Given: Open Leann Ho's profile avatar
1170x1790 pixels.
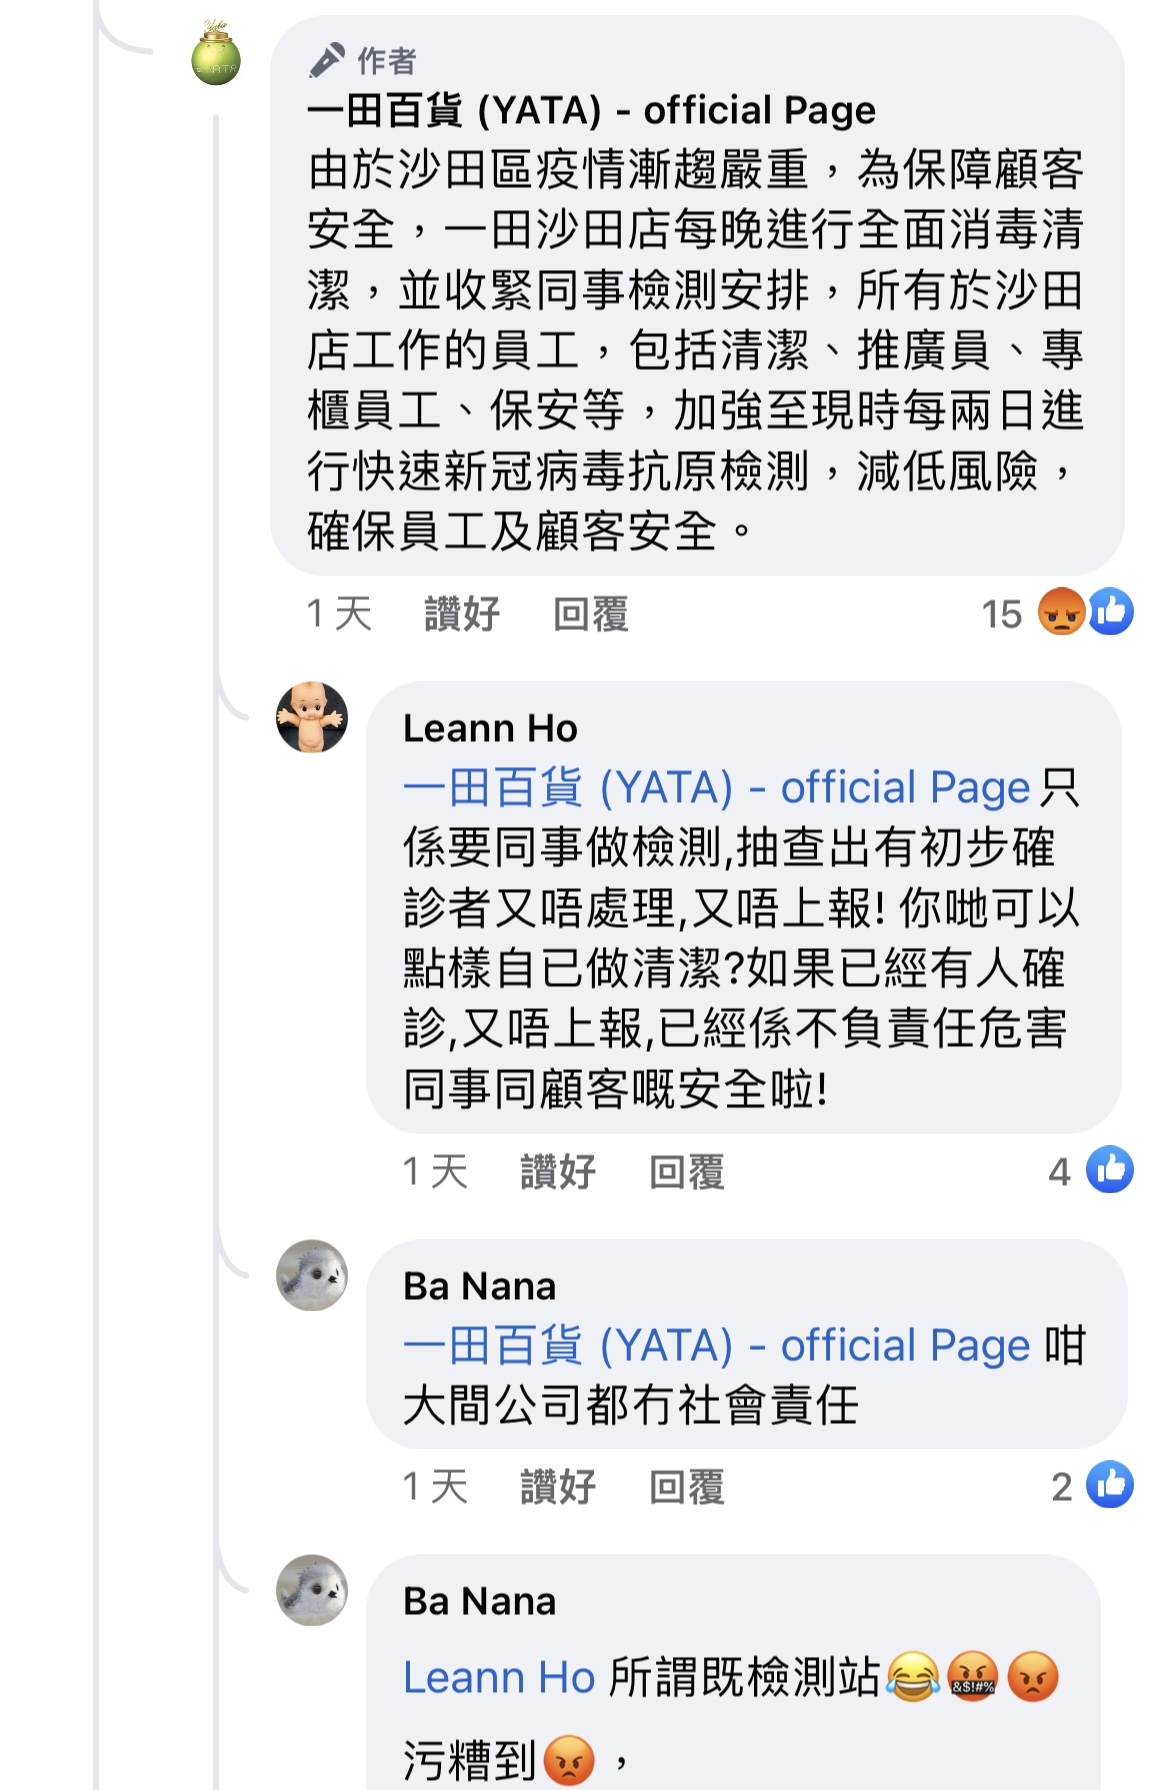Looking at the screenshot, I should tap(312, 718).
